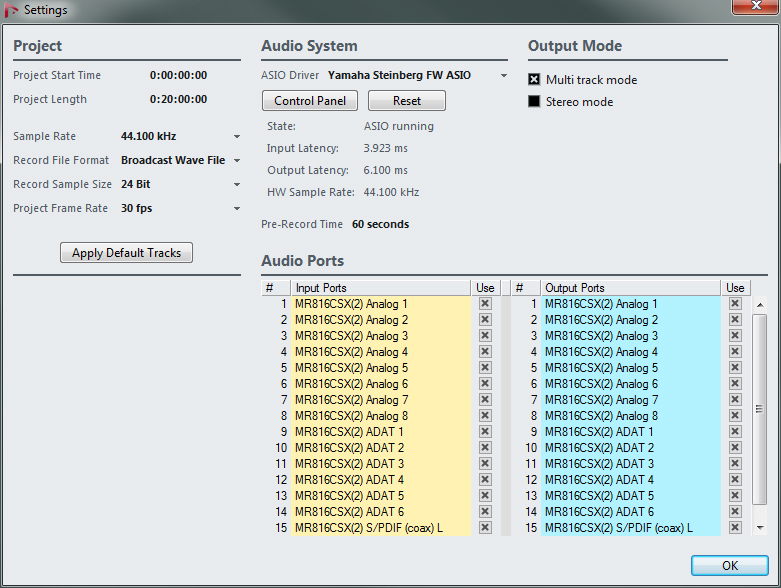
Task: Click the Settings window app icon
Action: click(x=11, y=9)
